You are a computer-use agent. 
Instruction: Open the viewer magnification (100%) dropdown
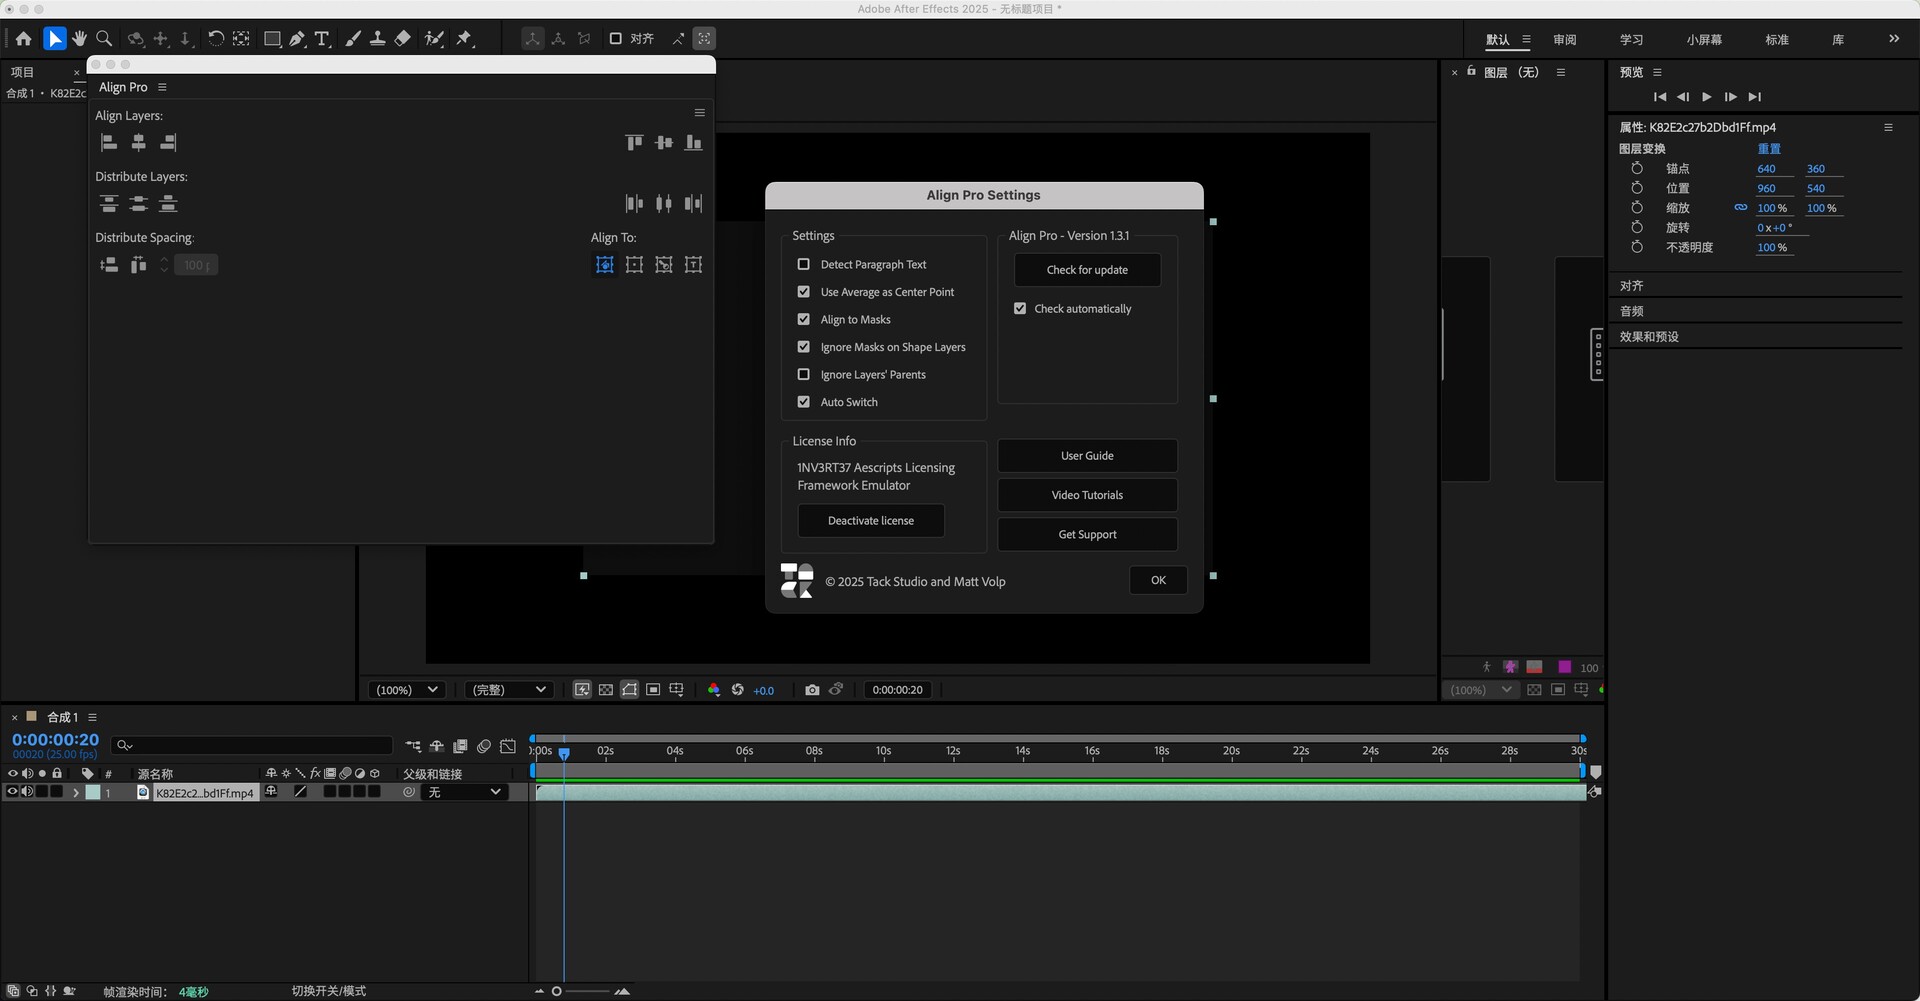[x=406, y=690]
